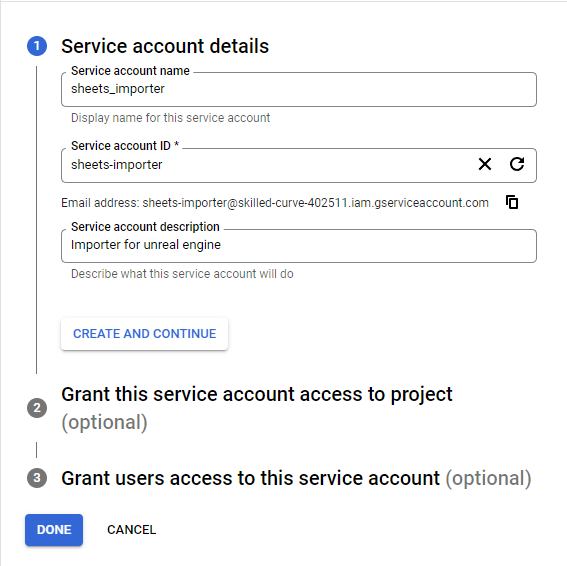The image size is (567, 566).
Task: Clear the Service account ID field
Action: coord(485,164)
